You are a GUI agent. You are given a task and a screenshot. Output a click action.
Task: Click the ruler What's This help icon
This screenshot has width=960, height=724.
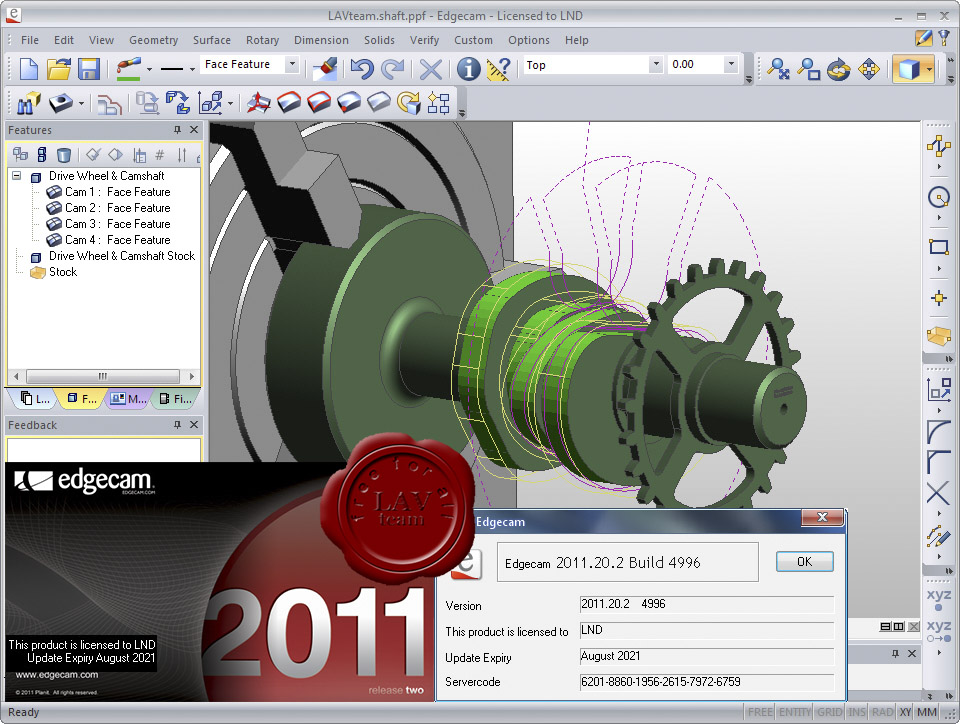coord(498,69)
